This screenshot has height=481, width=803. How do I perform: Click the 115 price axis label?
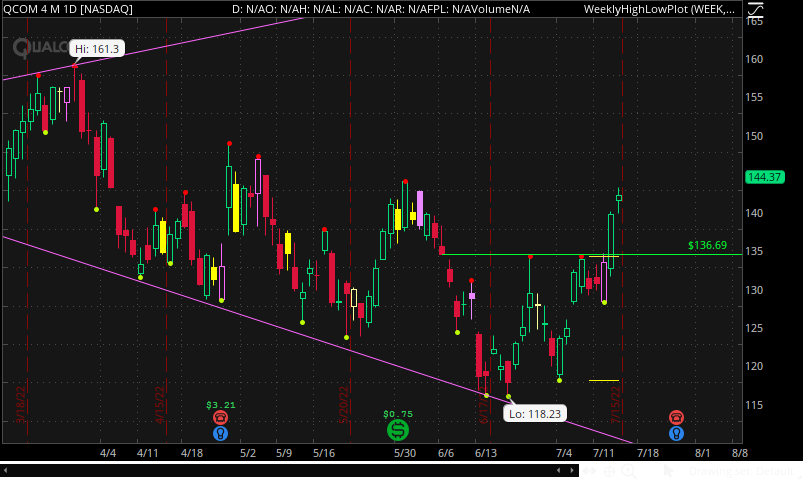point(754,405)
